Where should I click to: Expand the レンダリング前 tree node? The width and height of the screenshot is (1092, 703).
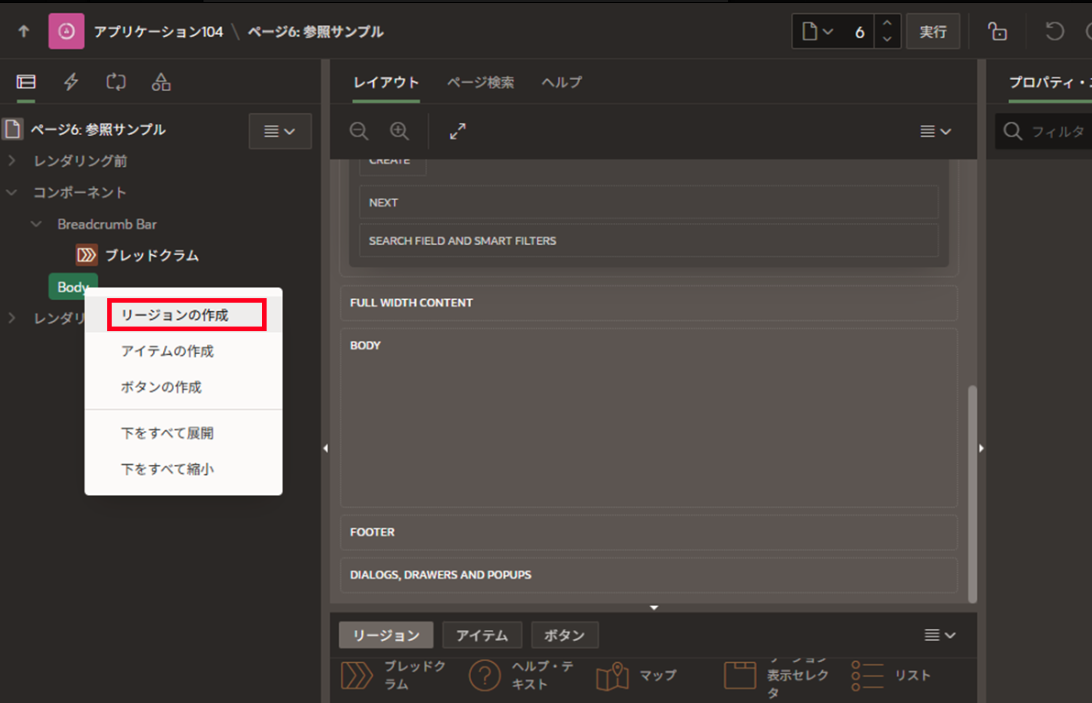(x=12, y=161)
